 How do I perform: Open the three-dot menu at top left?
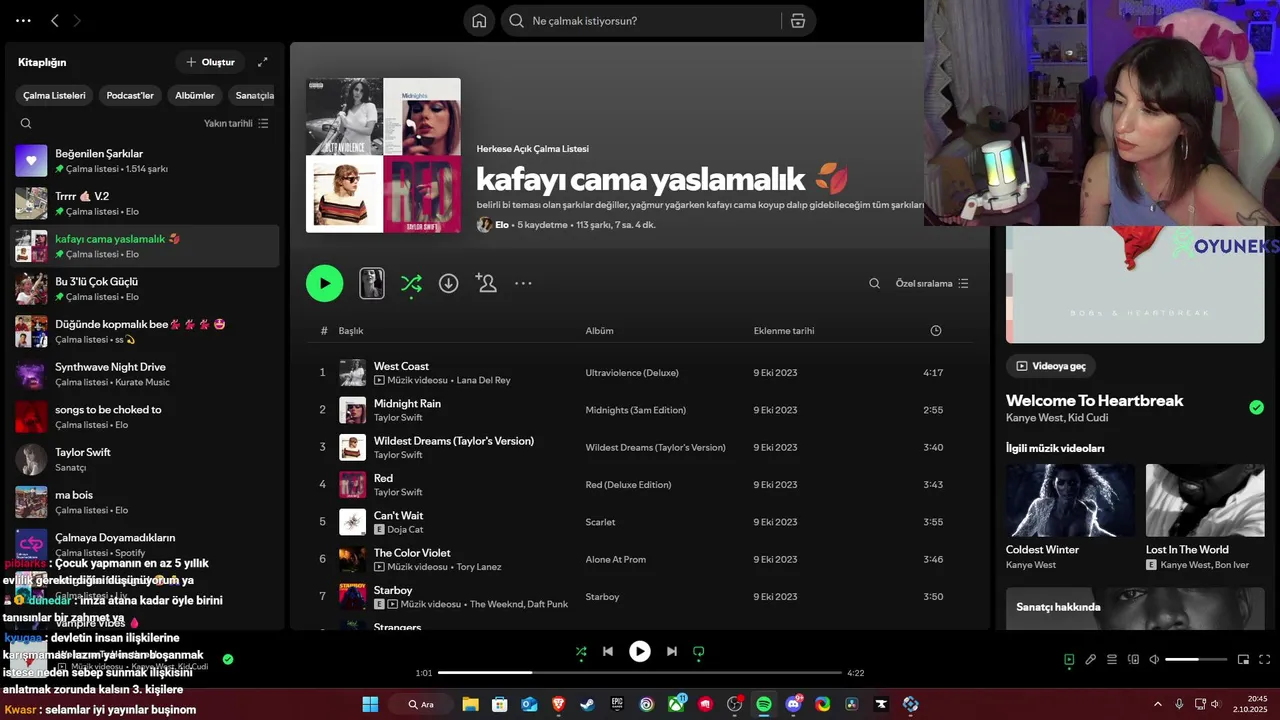[x=23, y=20]
